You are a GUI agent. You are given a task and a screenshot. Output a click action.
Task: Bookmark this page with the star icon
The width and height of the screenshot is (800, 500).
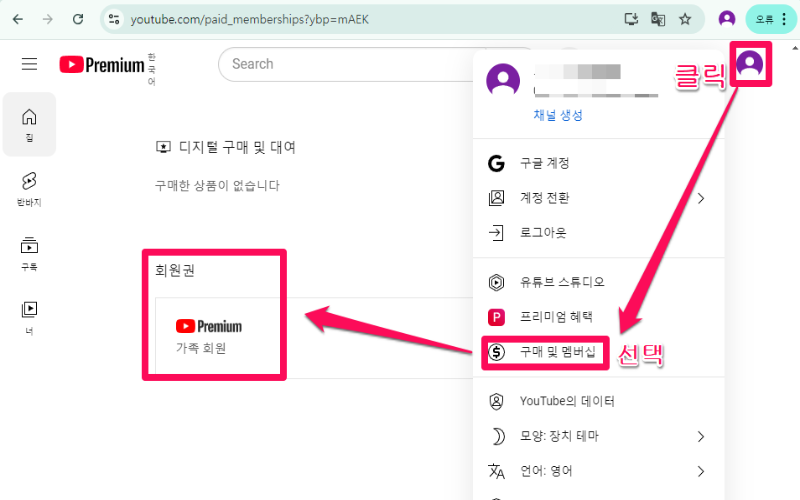685,19
